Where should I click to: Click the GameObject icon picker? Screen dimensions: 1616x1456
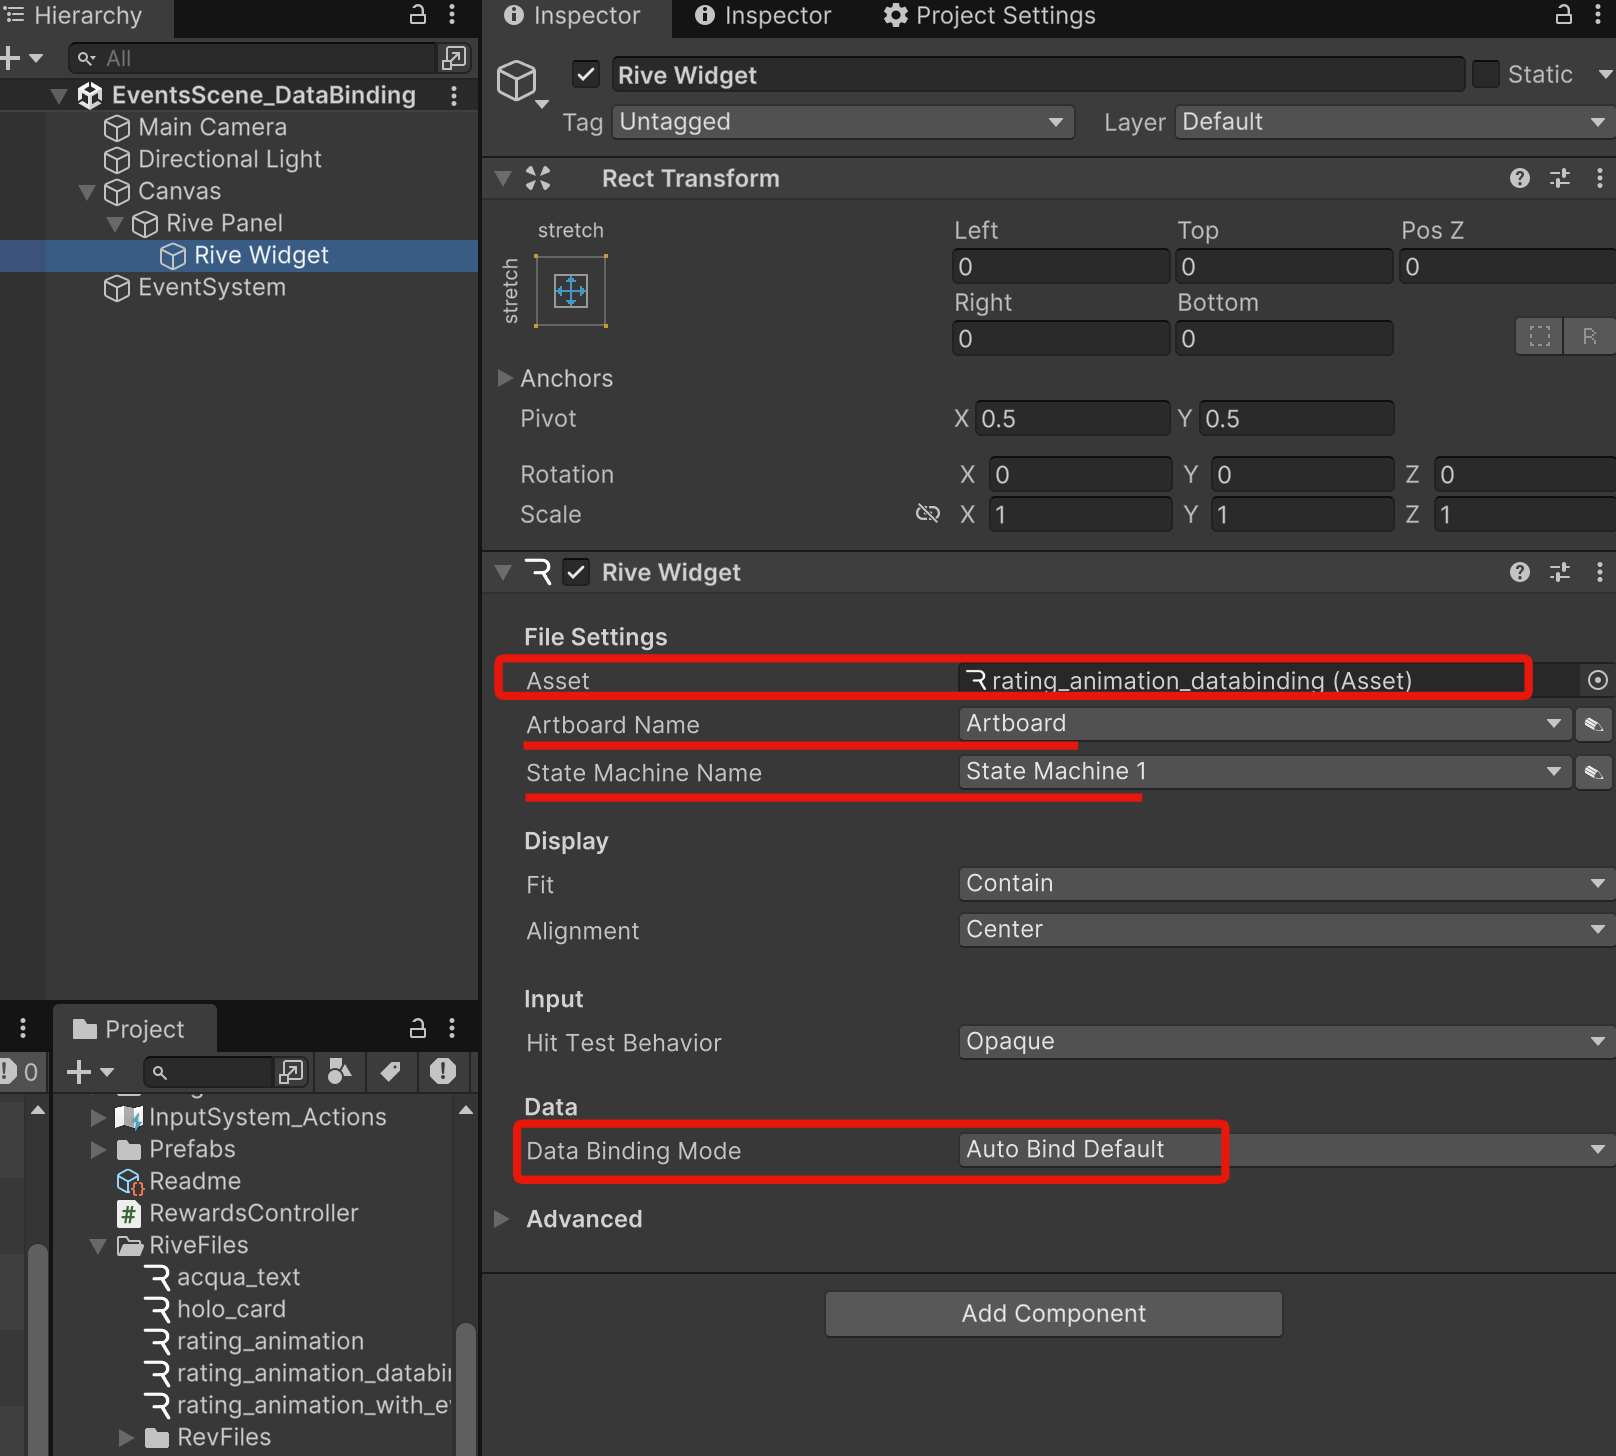click(522, 82)
